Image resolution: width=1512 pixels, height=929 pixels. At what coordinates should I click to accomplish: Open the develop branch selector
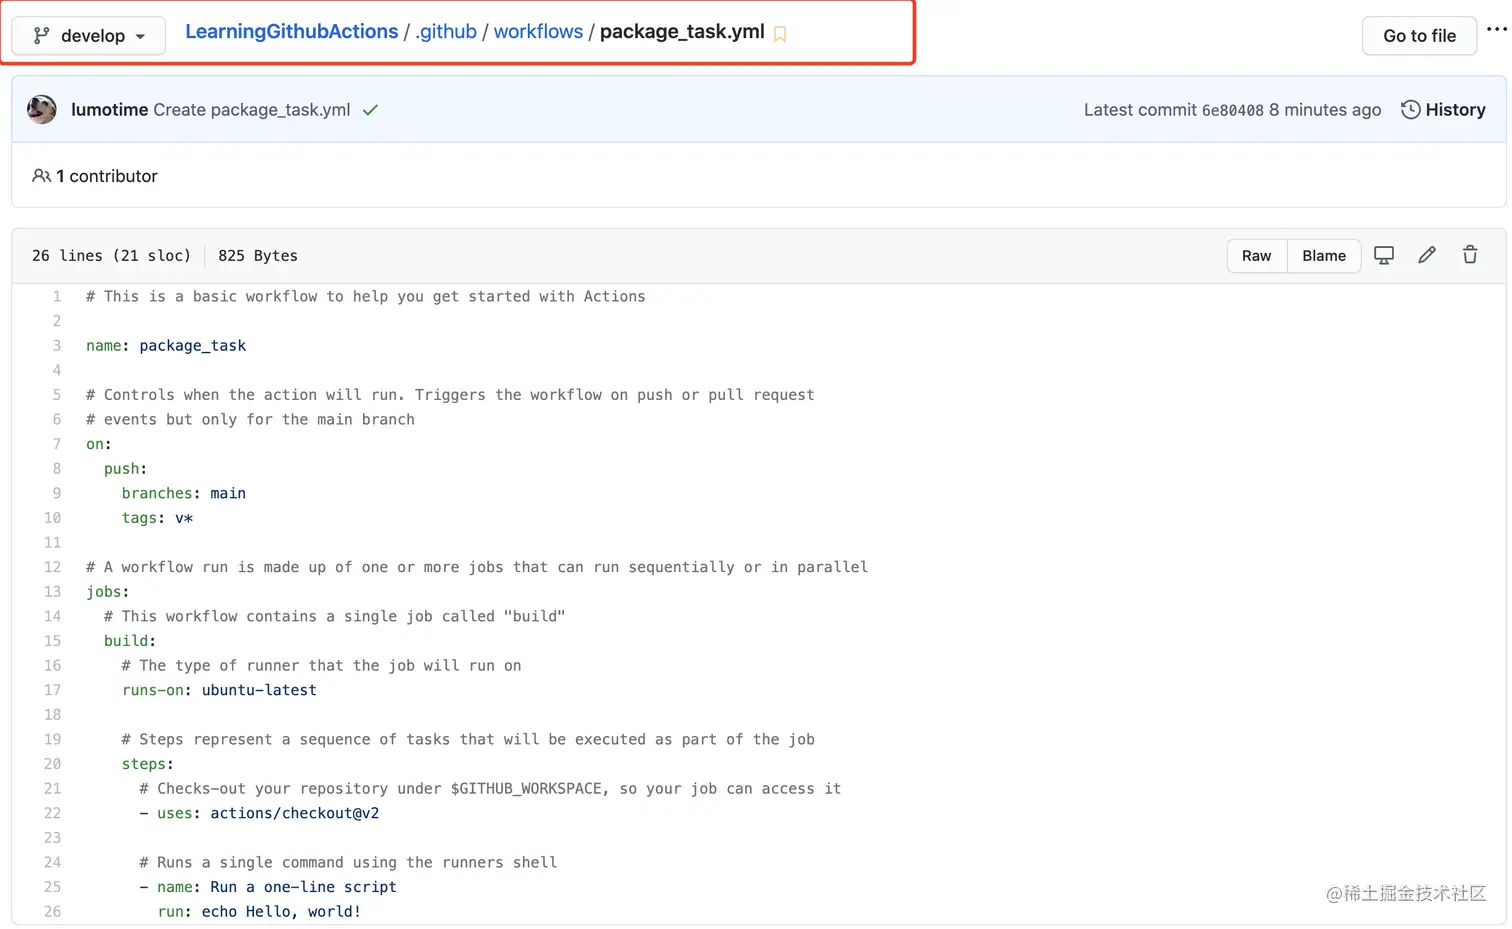87,35
